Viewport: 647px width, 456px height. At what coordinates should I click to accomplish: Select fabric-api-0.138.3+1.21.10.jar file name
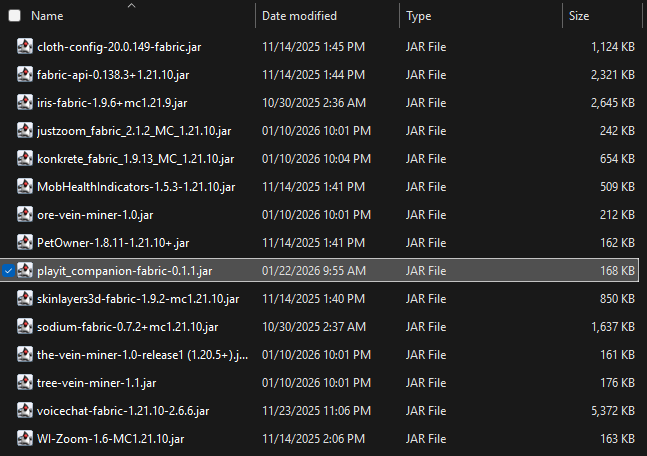113,75
